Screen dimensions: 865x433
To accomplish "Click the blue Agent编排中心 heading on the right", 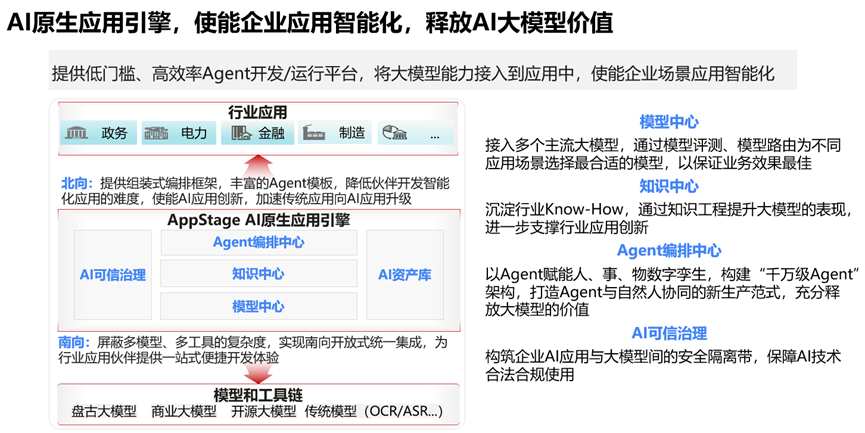I will (669, 250).
